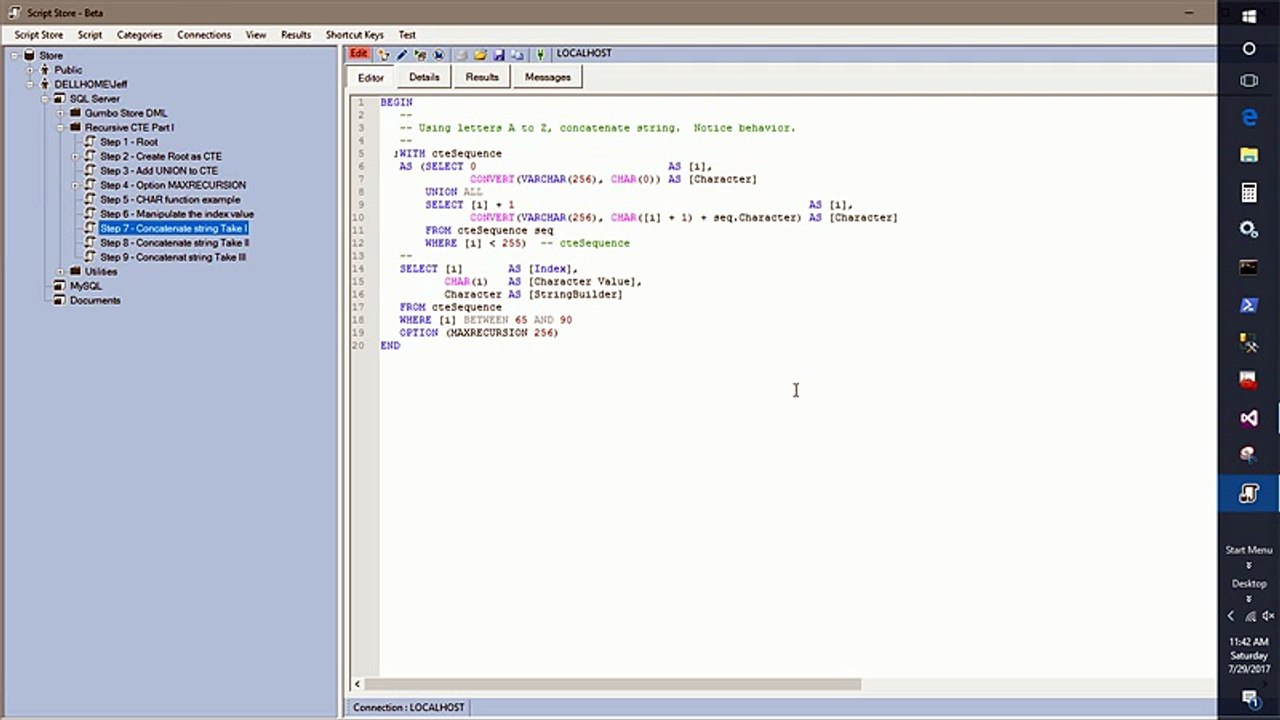The image size is (1280, 720).
Task: Open the Connections menu
Action: (x=204, y=35)
